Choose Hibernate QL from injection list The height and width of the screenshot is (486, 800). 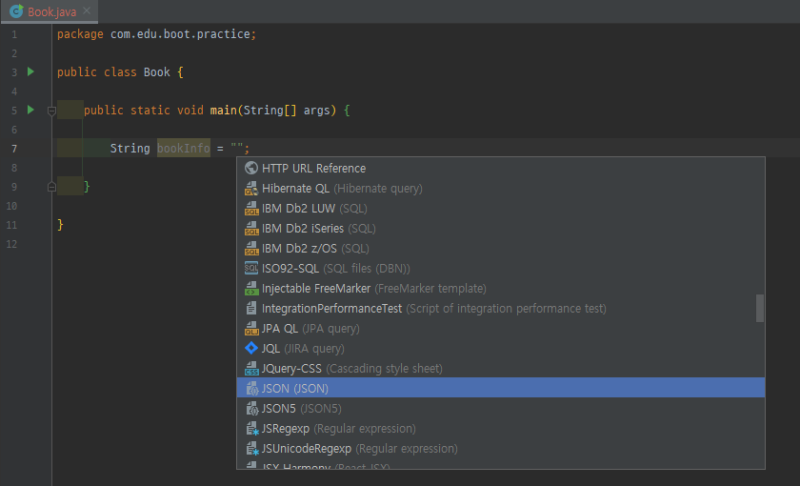(501, 188)
